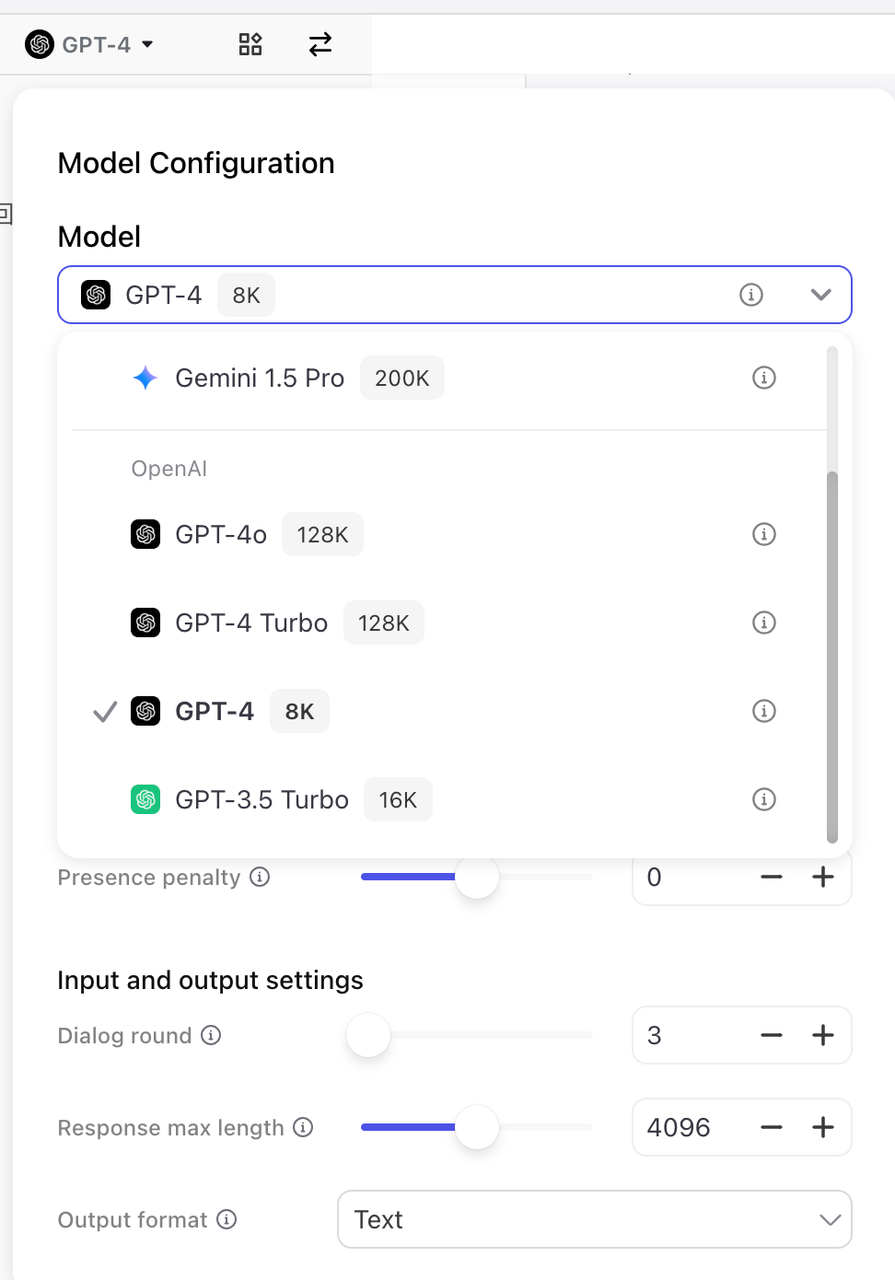Click the swap arrows icon in toolbar
The height and width of the screenshot is (1280, 895).
coord(320,44)
